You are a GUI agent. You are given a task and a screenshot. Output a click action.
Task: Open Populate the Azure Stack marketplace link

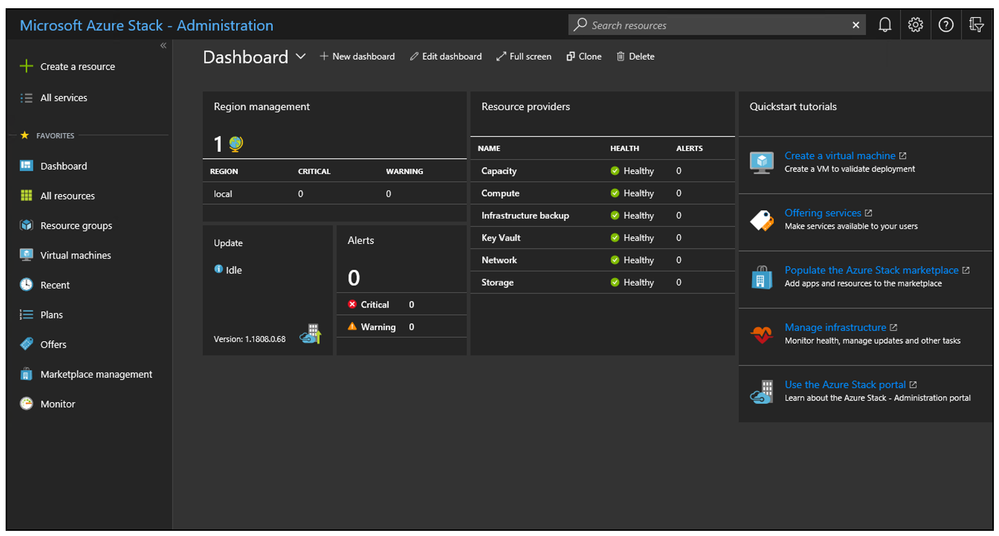(x=871, y=270)
